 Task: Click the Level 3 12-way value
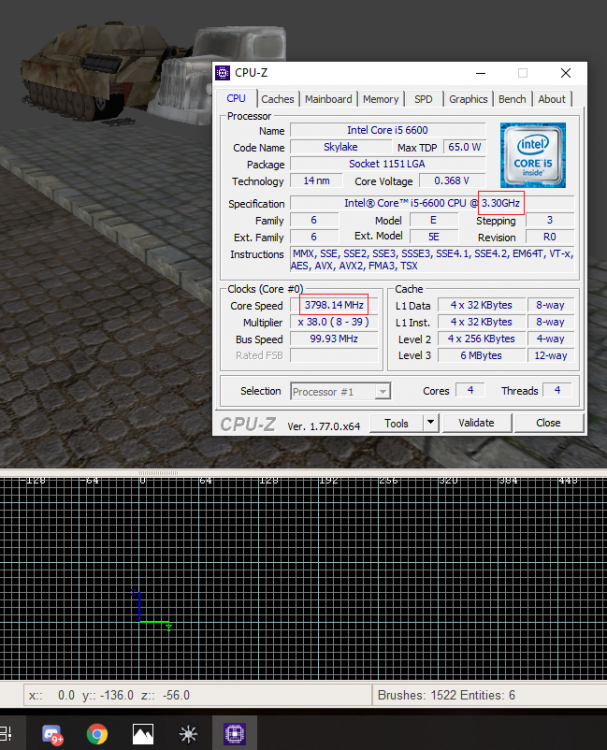551,355
